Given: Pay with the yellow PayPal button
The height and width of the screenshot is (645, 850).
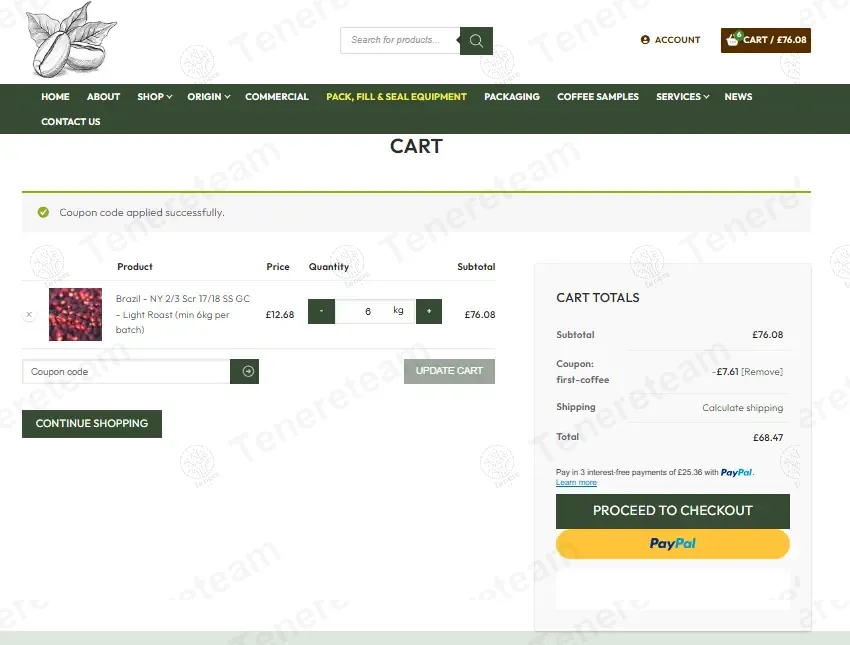Looking at the screenshot, I should [672, 544].
